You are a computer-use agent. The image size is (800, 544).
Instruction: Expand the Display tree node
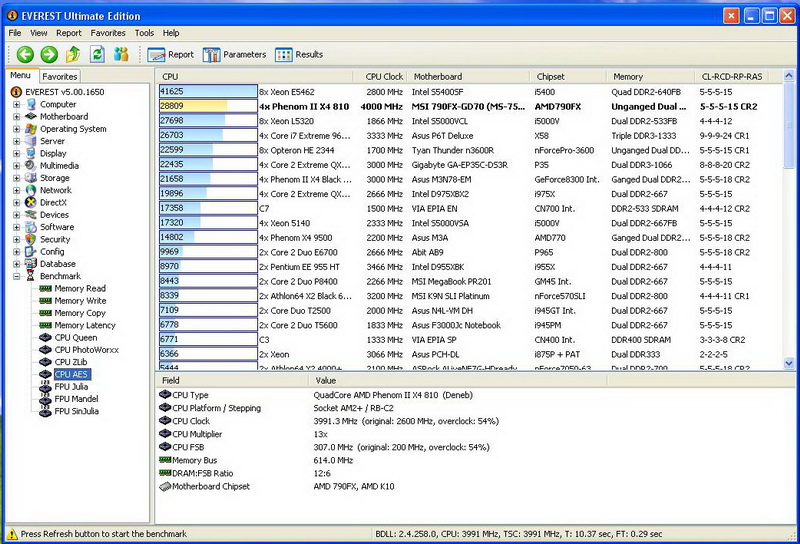pyautogui.click(x=16, y=153)
